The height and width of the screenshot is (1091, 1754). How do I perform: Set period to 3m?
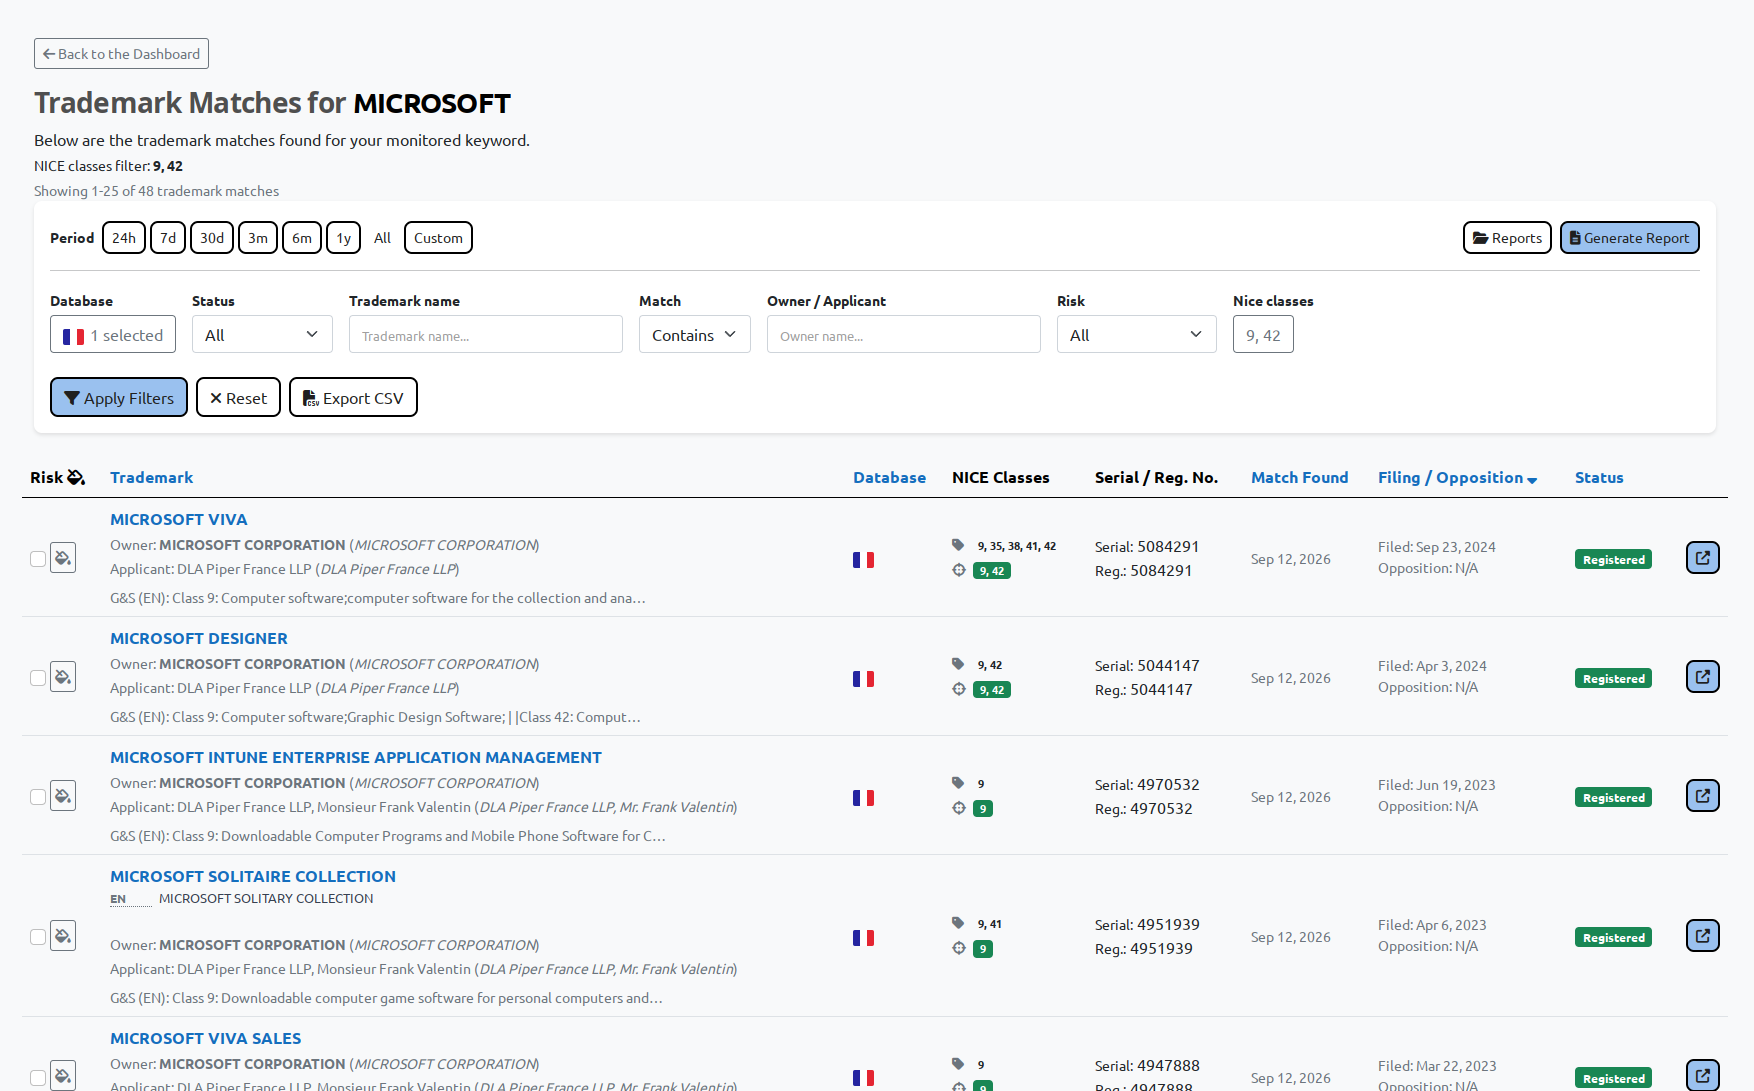258,238
